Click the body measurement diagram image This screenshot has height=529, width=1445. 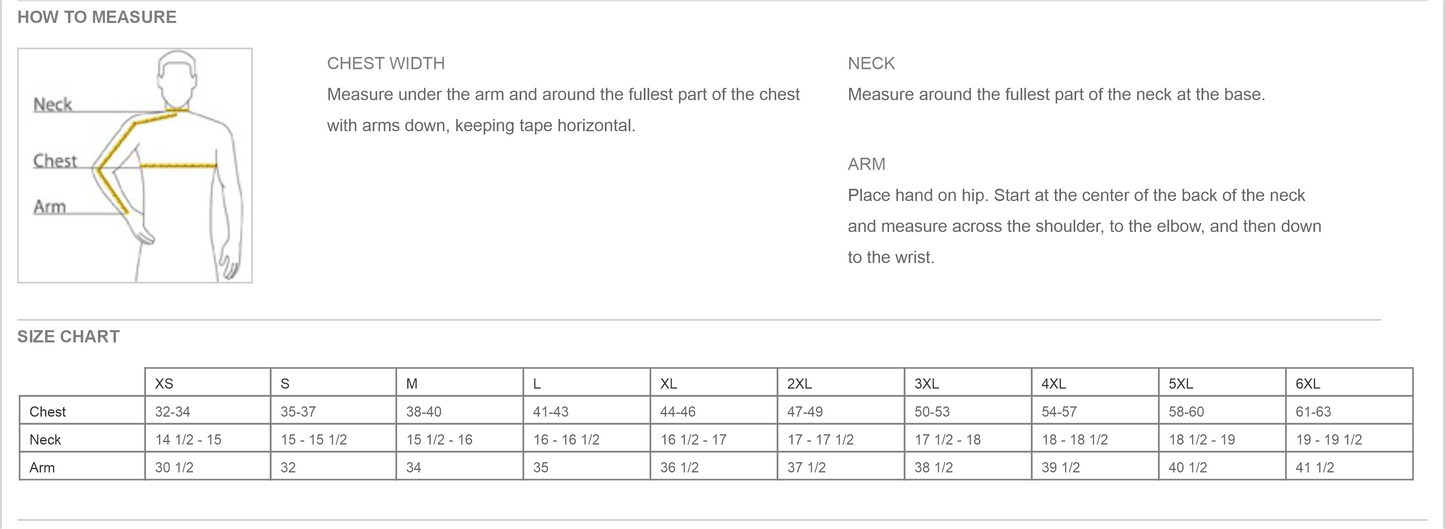(135, 165)
